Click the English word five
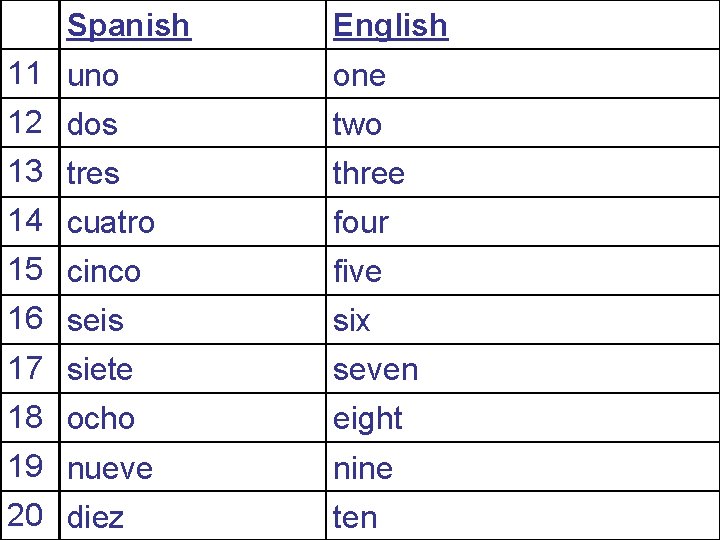720x540 pixels. point(357,271)
